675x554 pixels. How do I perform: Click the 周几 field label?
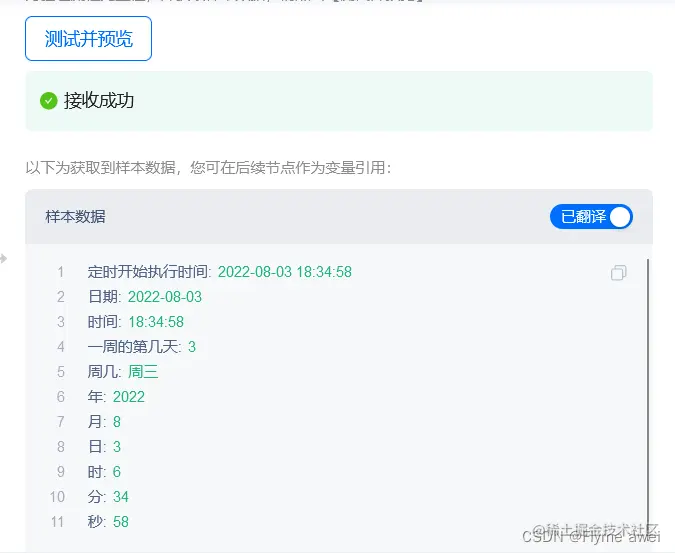coord(102,372)
